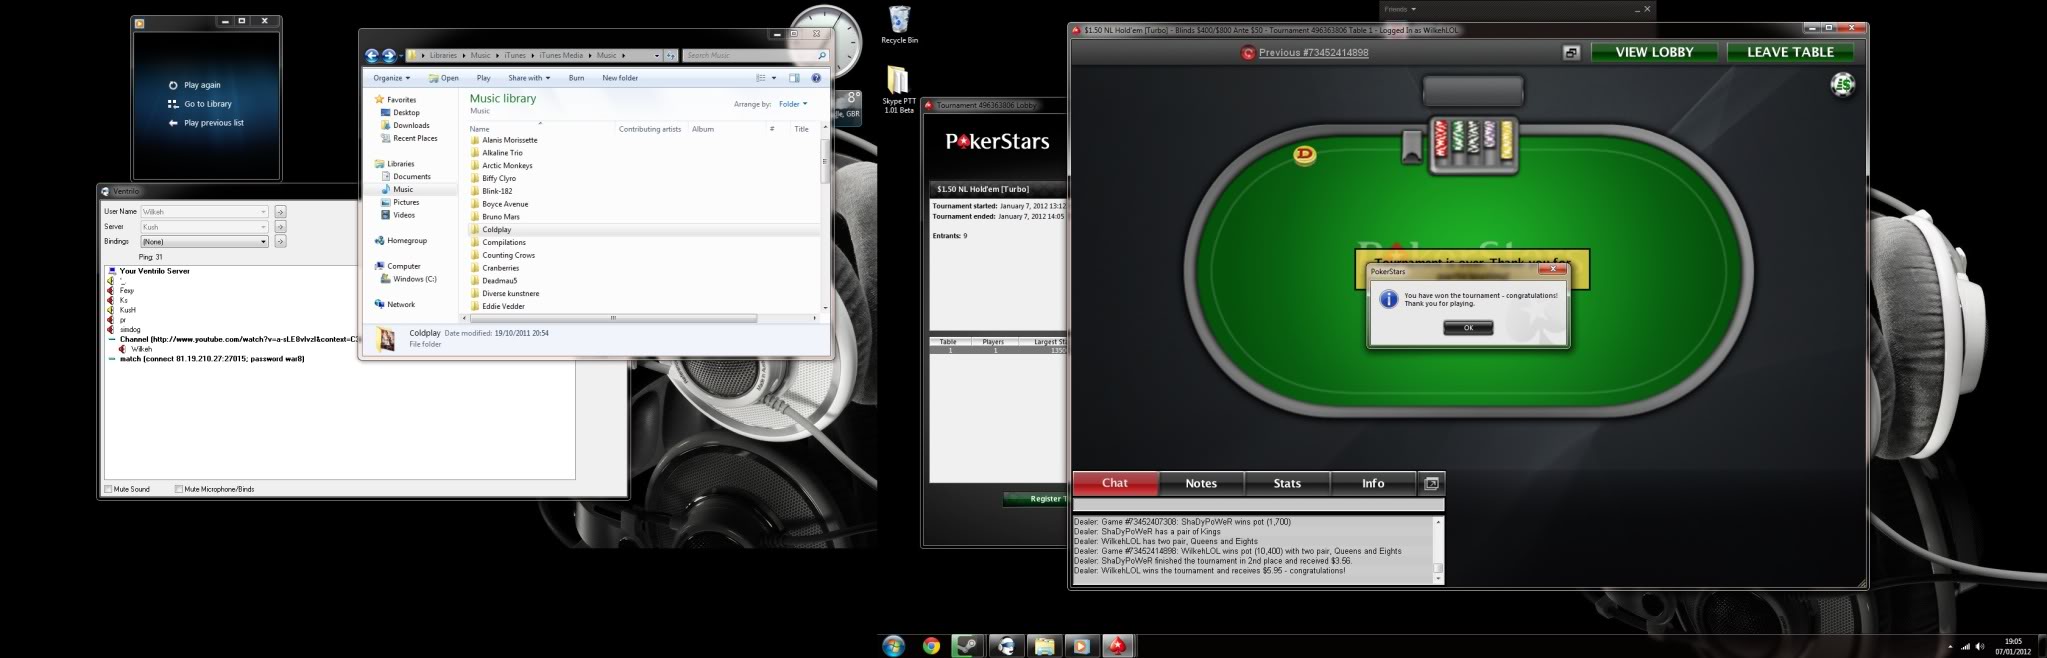Click Go to Library in the media player
Screen dimensions: 2047x658
click(200, 104)
